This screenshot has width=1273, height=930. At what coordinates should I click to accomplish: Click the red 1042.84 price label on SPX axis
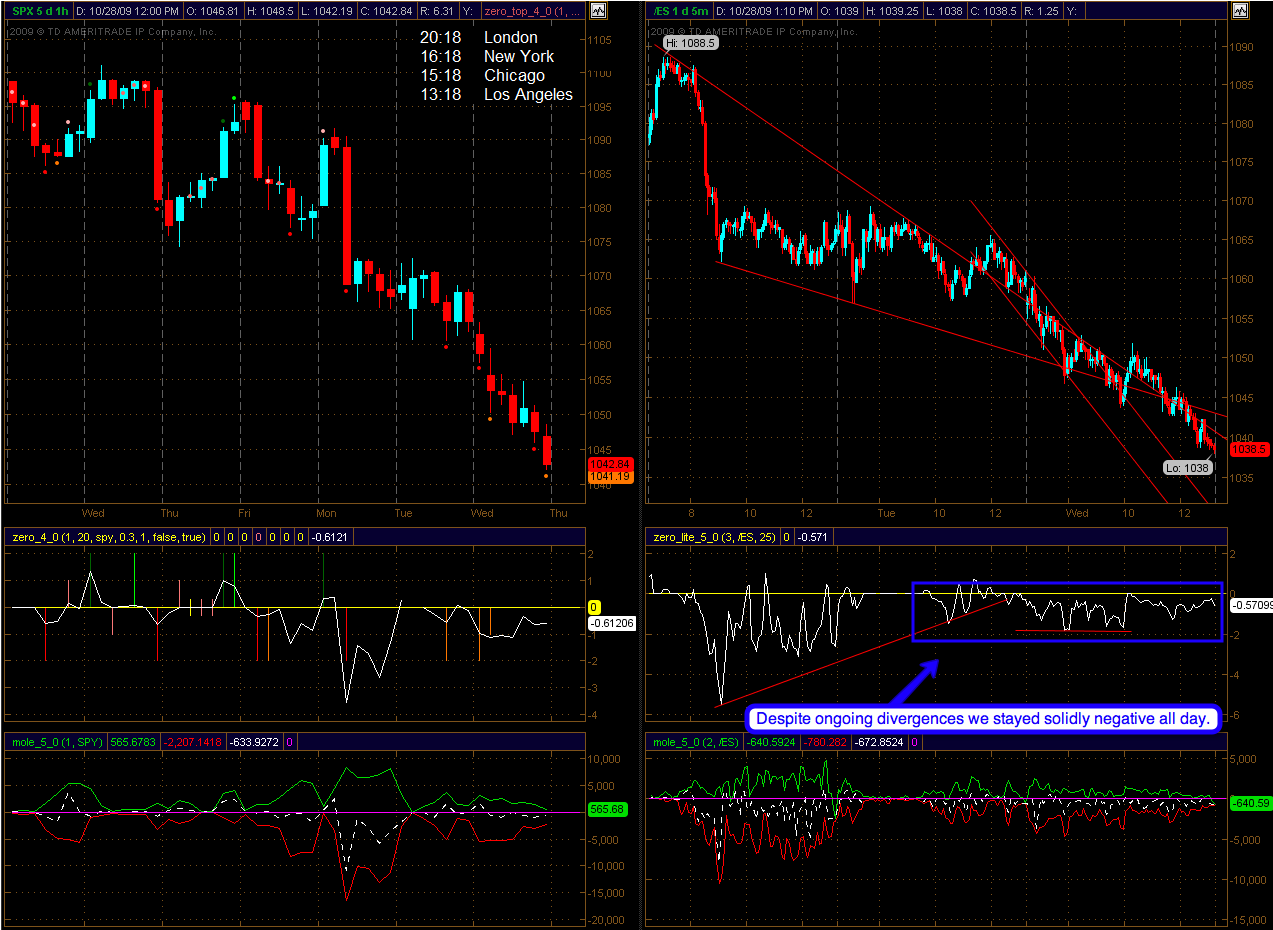[609, 464]
